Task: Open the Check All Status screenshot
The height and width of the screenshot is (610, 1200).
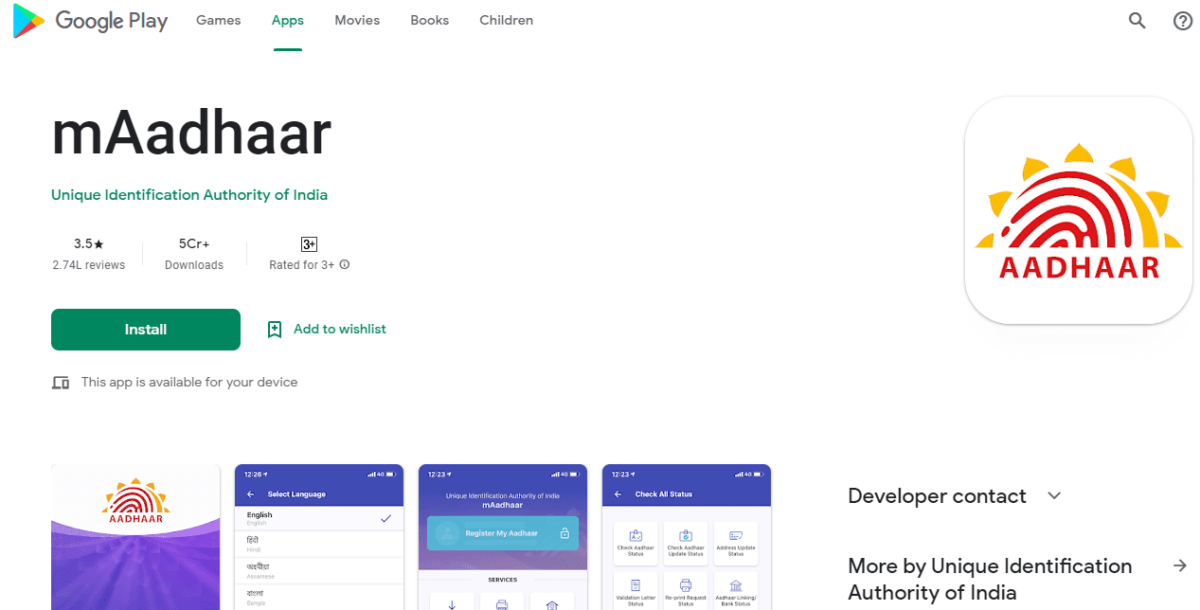Action: 686,537
